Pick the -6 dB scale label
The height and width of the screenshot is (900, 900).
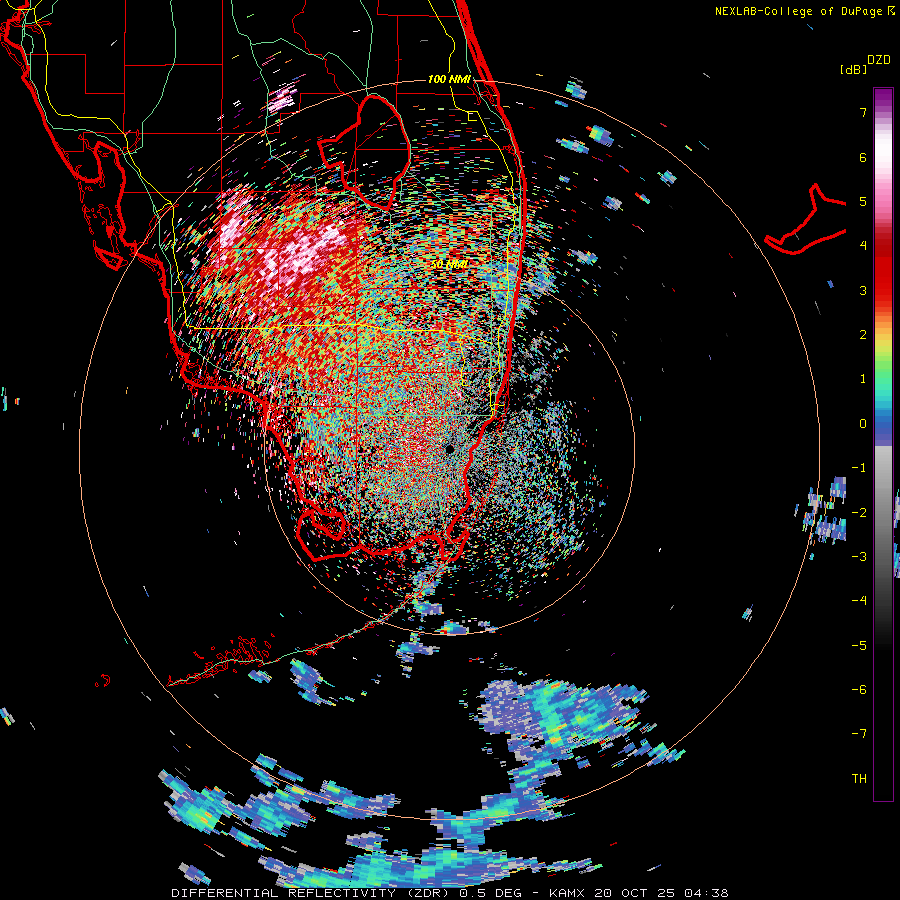click(x=859, y=690)
